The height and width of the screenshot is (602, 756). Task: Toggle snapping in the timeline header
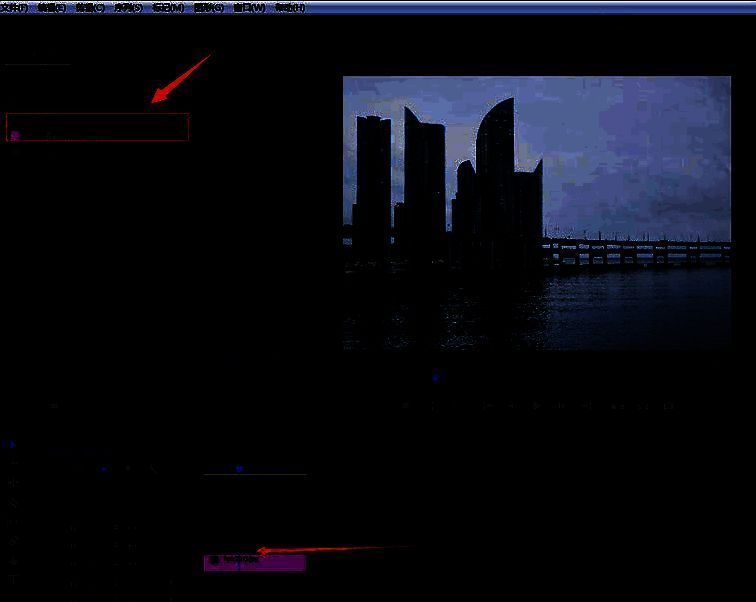pos(103,468)
